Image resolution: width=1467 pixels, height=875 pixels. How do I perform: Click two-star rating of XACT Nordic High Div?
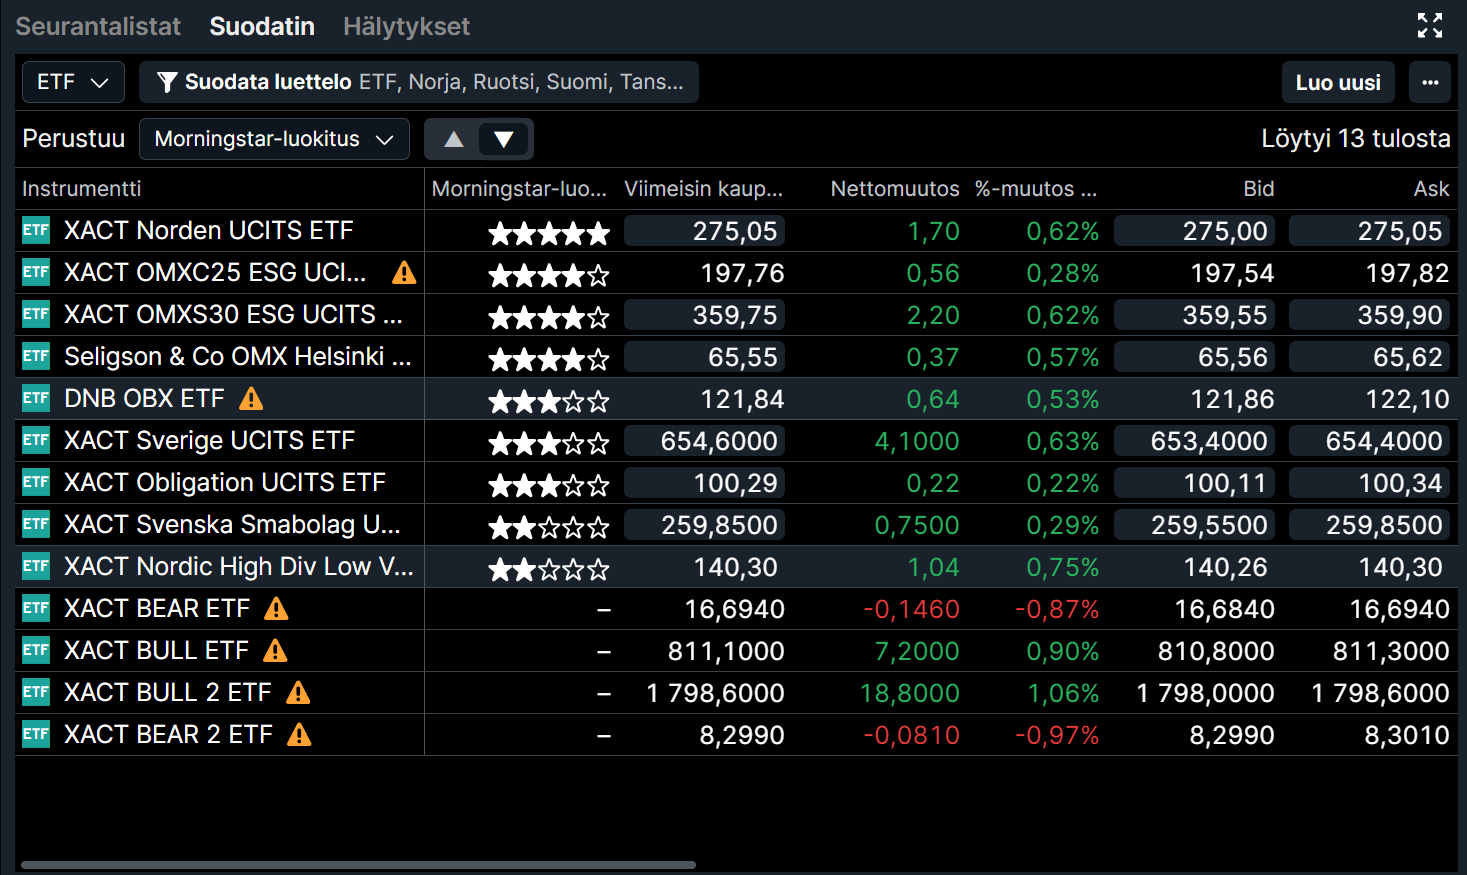pyautogui.click(x=549, y=569)
